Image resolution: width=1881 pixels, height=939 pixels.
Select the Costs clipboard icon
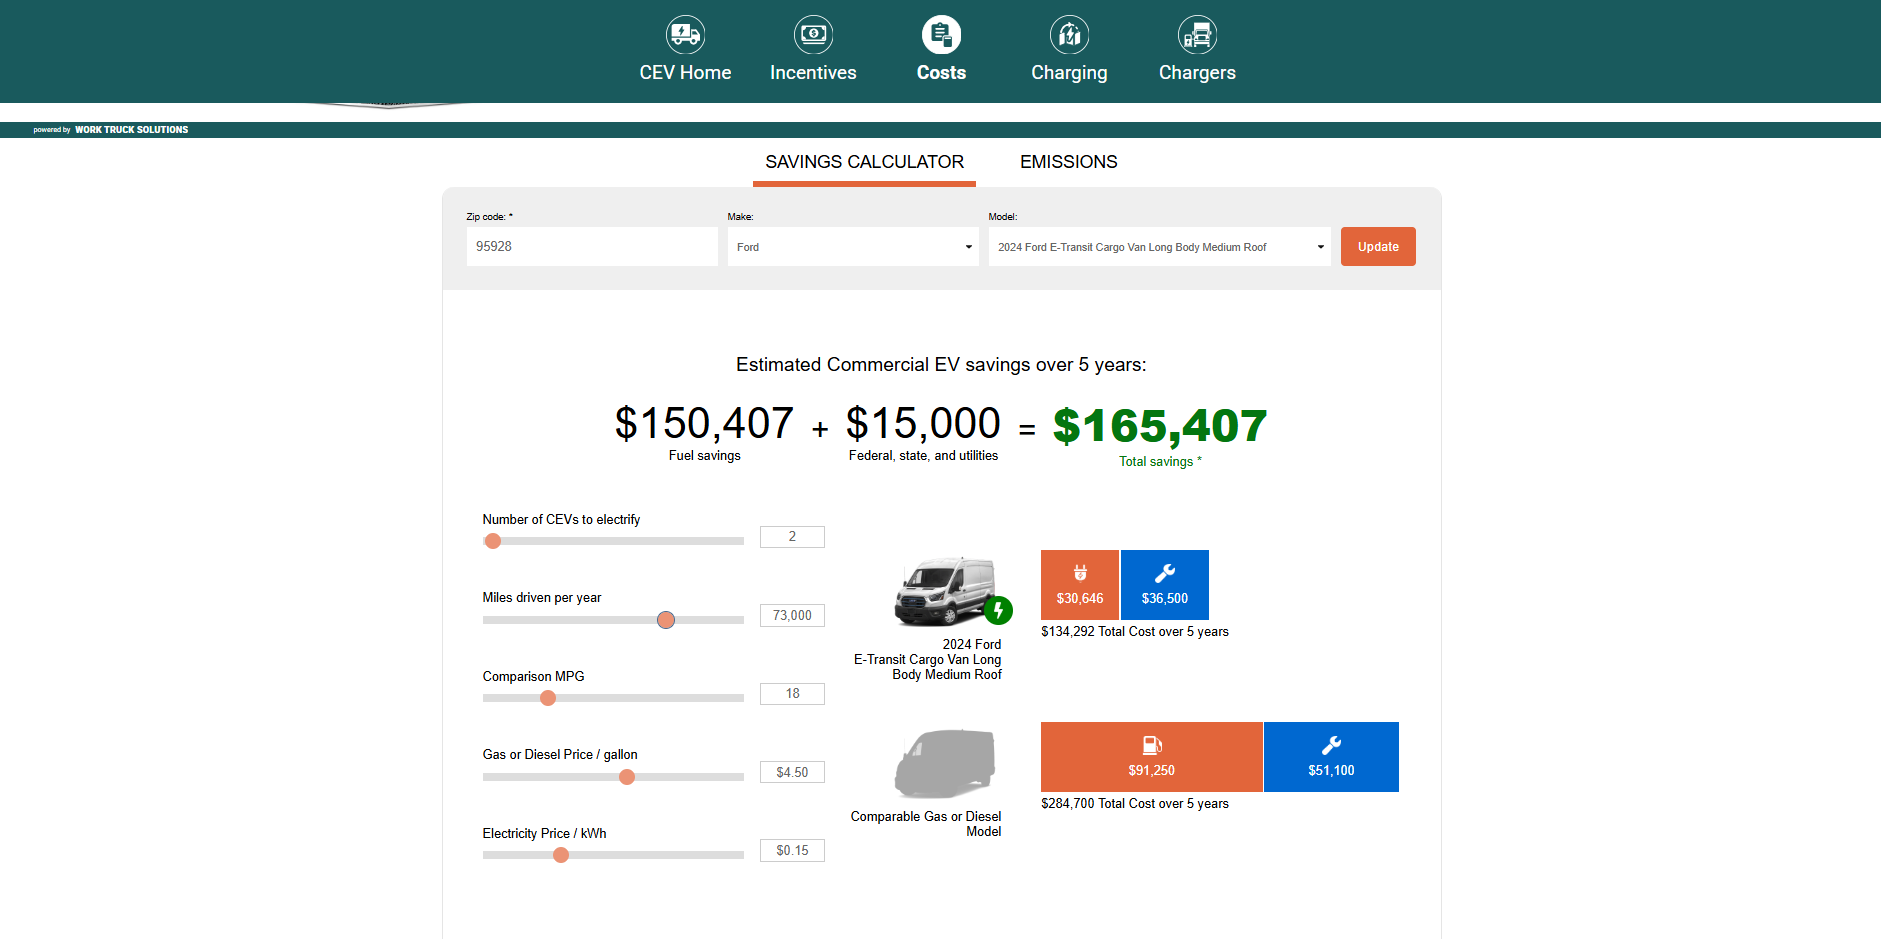(x=941, y=35)
